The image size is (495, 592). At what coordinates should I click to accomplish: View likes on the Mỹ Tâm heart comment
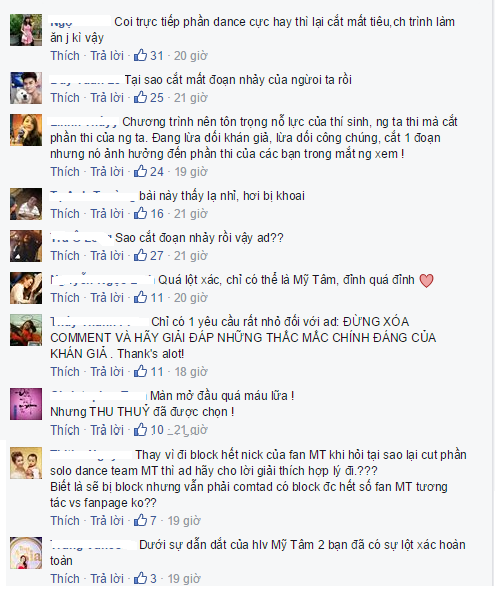(x=140, y=297)
